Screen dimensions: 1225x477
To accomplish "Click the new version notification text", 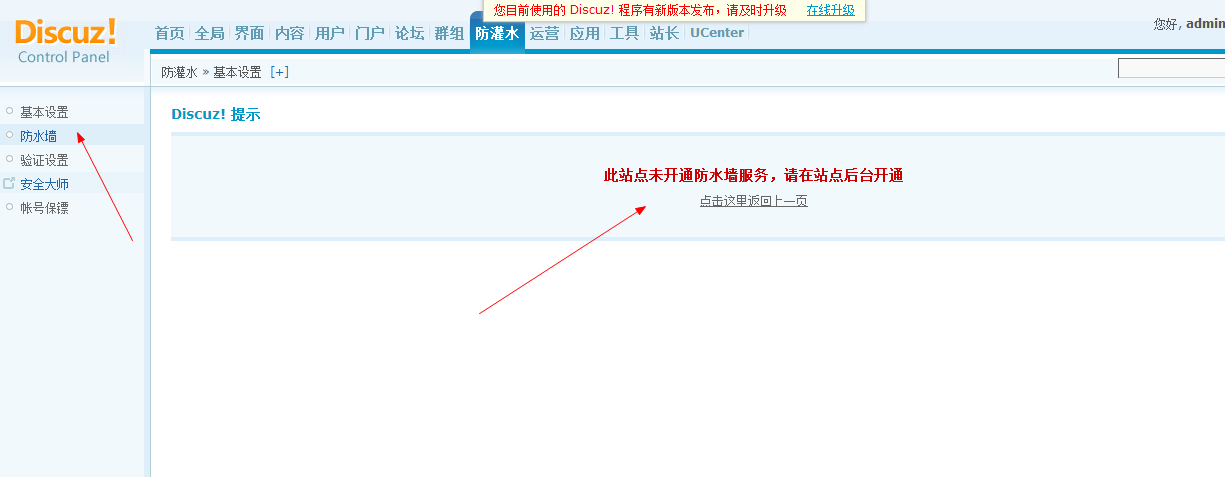I will (x=640, y=10).
